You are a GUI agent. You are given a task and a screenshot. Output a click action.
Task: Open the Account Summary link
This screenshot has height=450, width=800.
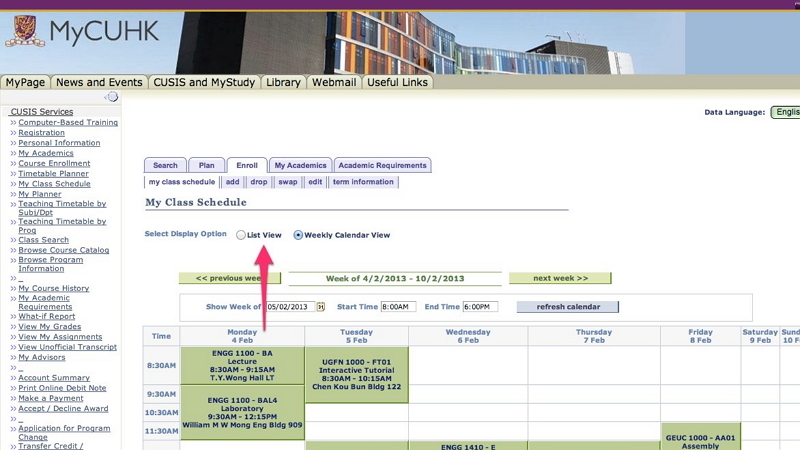(x=54, y=378)
